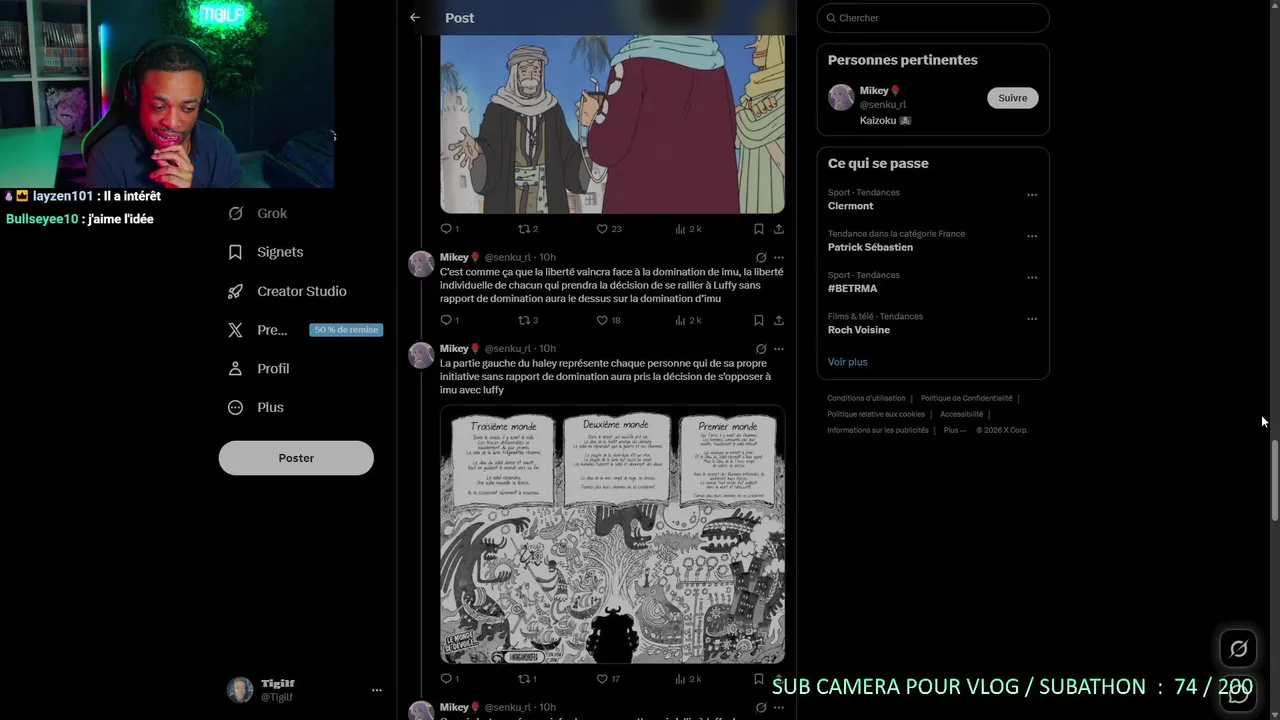Open the Troisième monde manga image

[612, 534]
